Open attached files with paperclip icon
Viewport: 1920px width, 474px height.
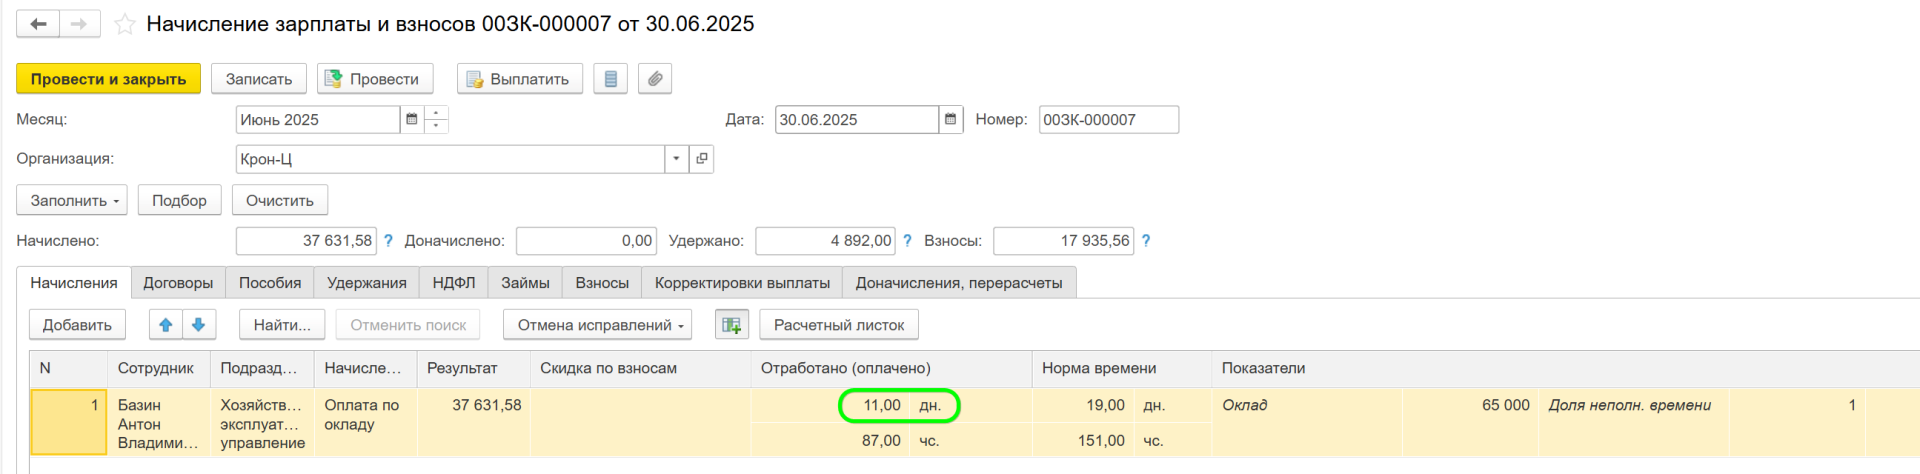click(x=655, y=79)
